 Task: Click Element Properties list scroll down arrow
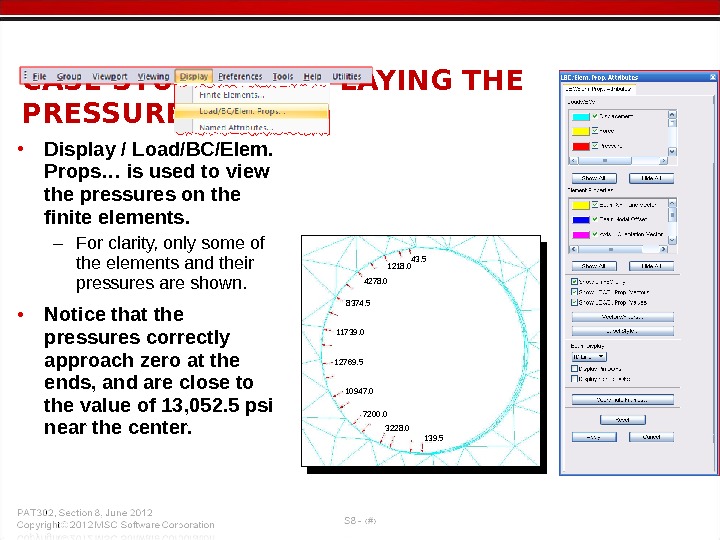[x=672, y=240]
